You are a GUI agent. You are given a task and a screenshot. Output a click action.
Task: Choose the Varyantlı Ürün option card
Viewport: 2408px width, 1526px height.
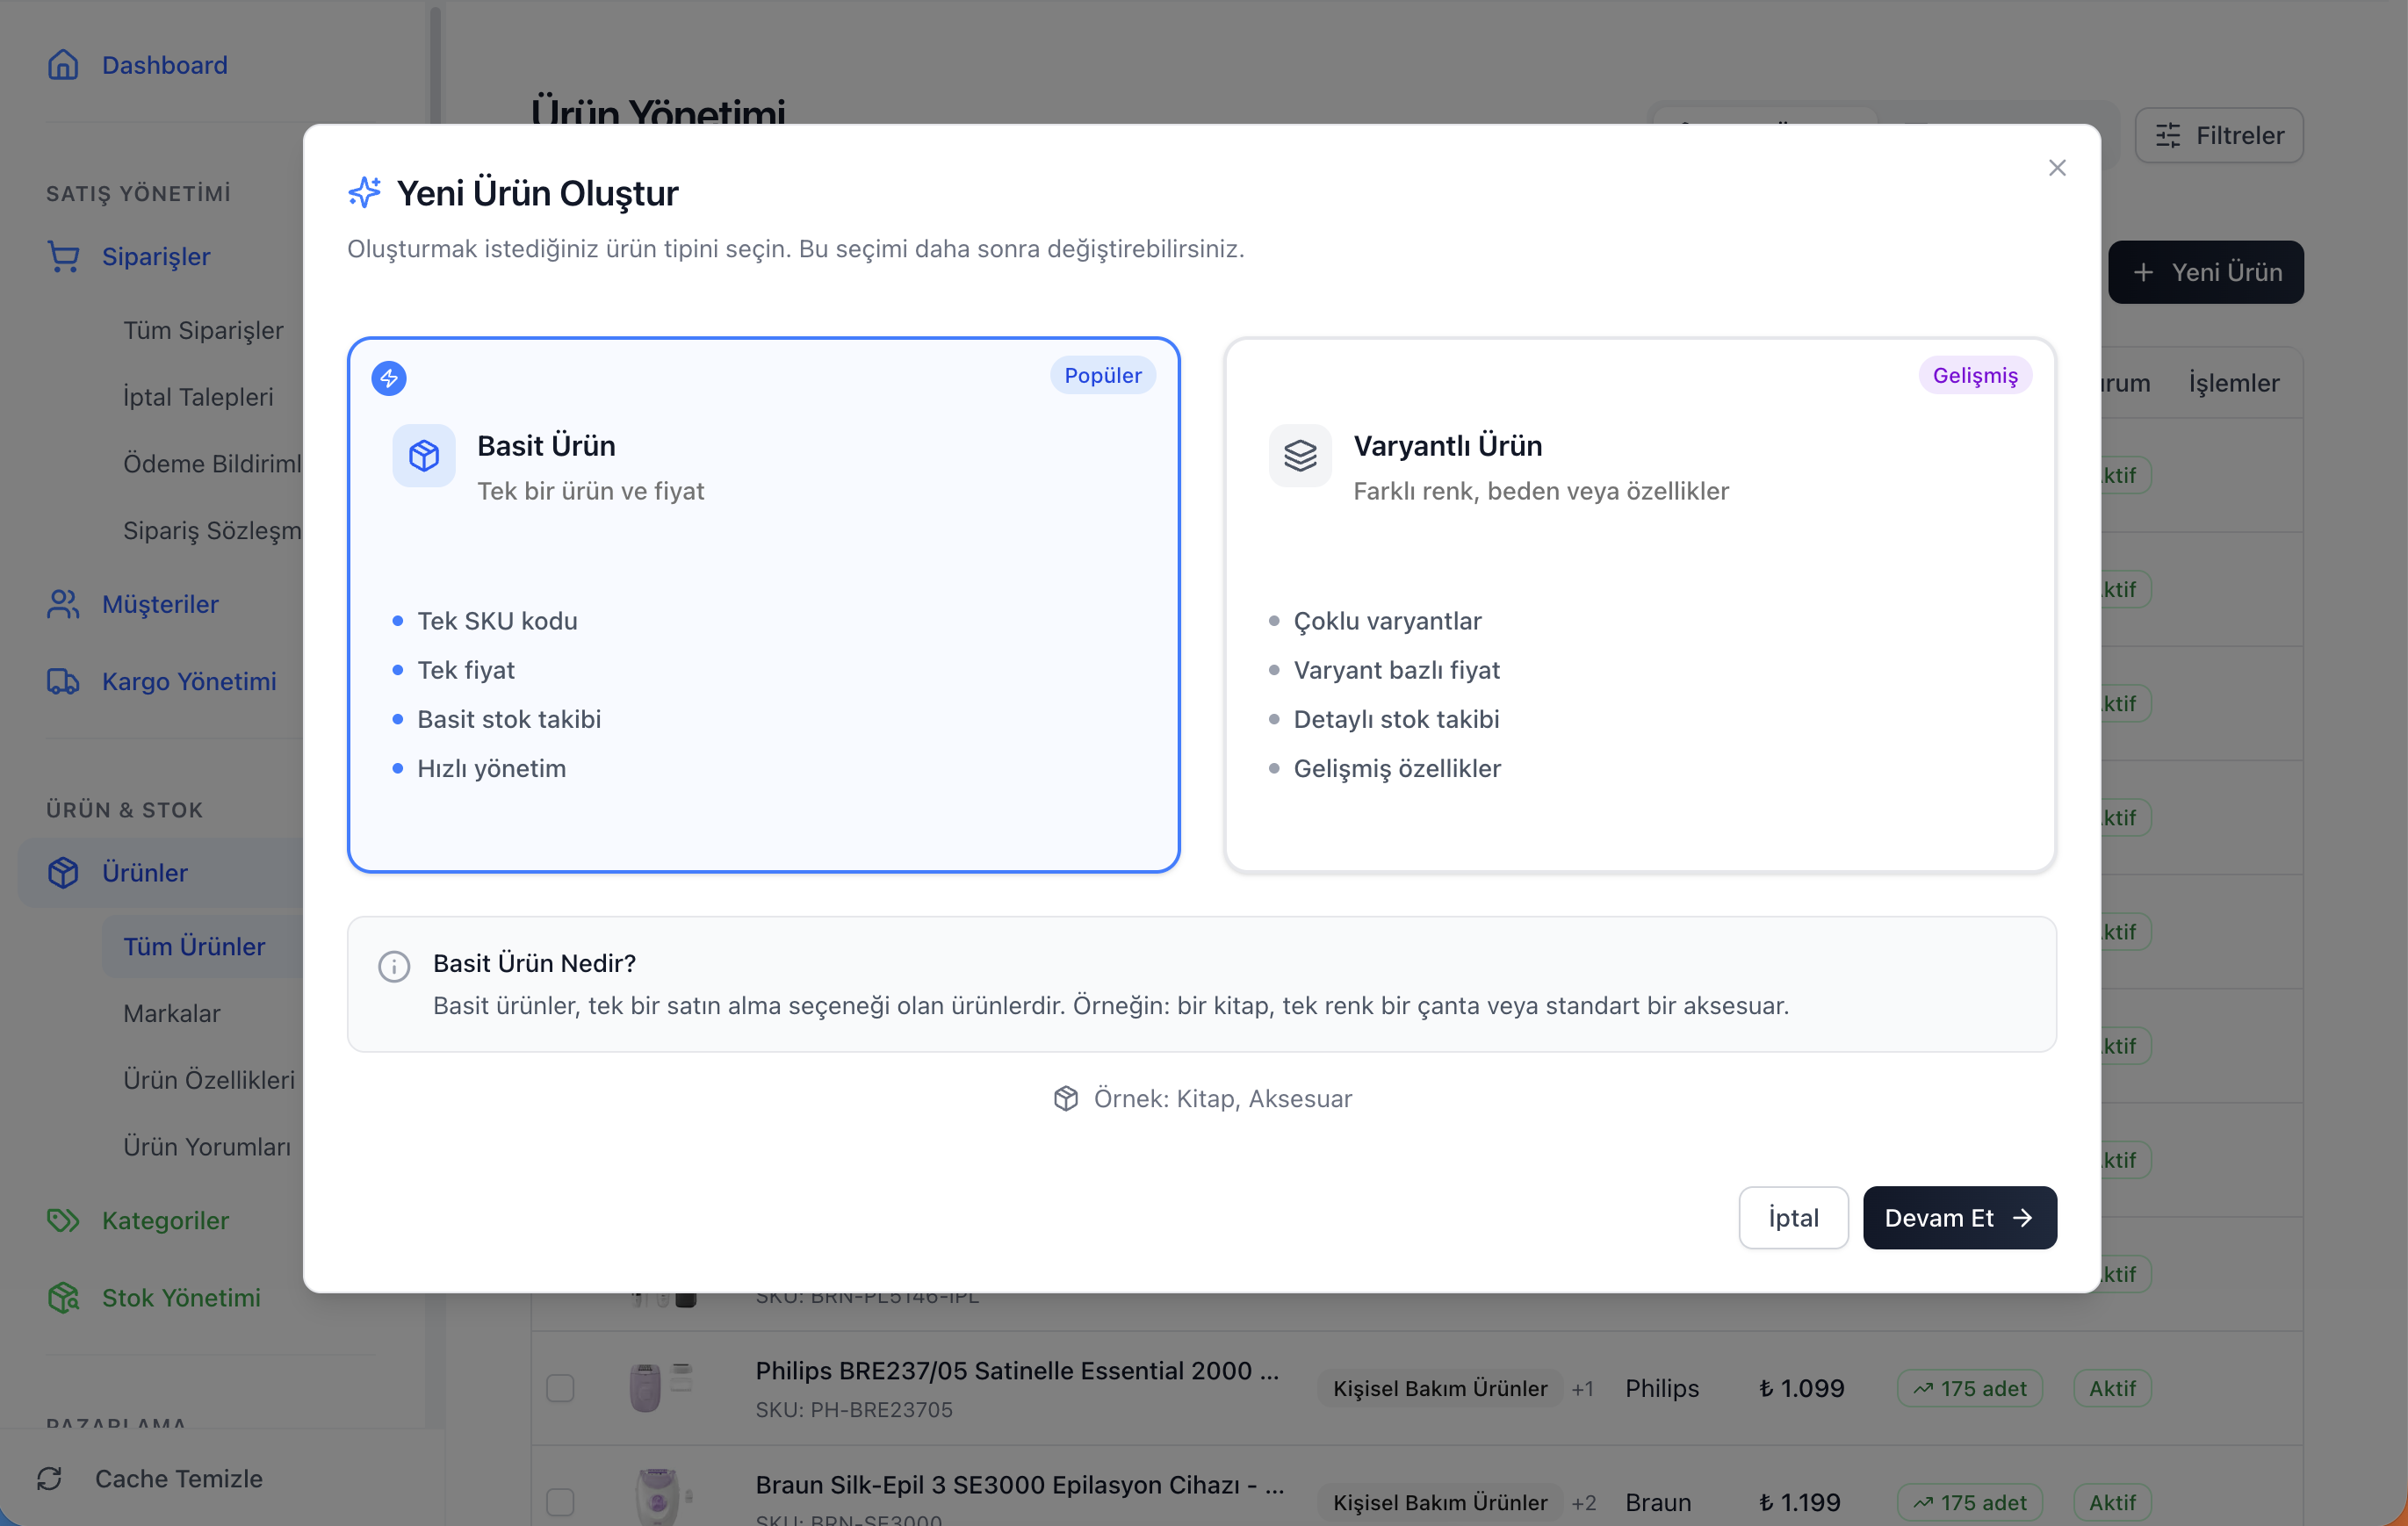(x=1639, y=604)
